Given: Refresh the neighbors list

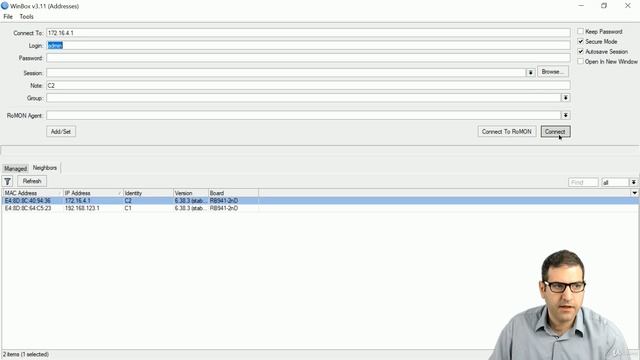Looking at the screenshot, I should [x=32, y=181].
